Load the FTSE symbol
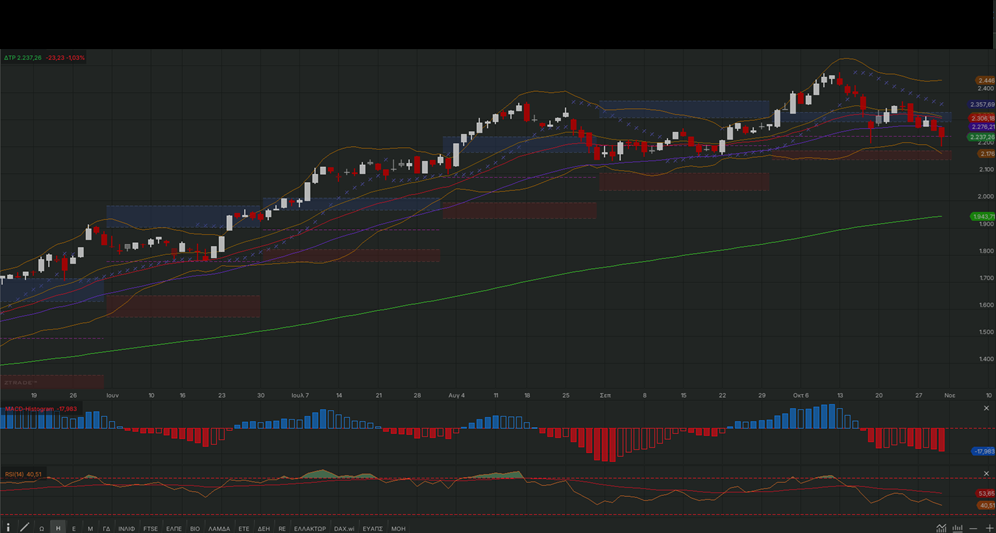 click(151, 528)
